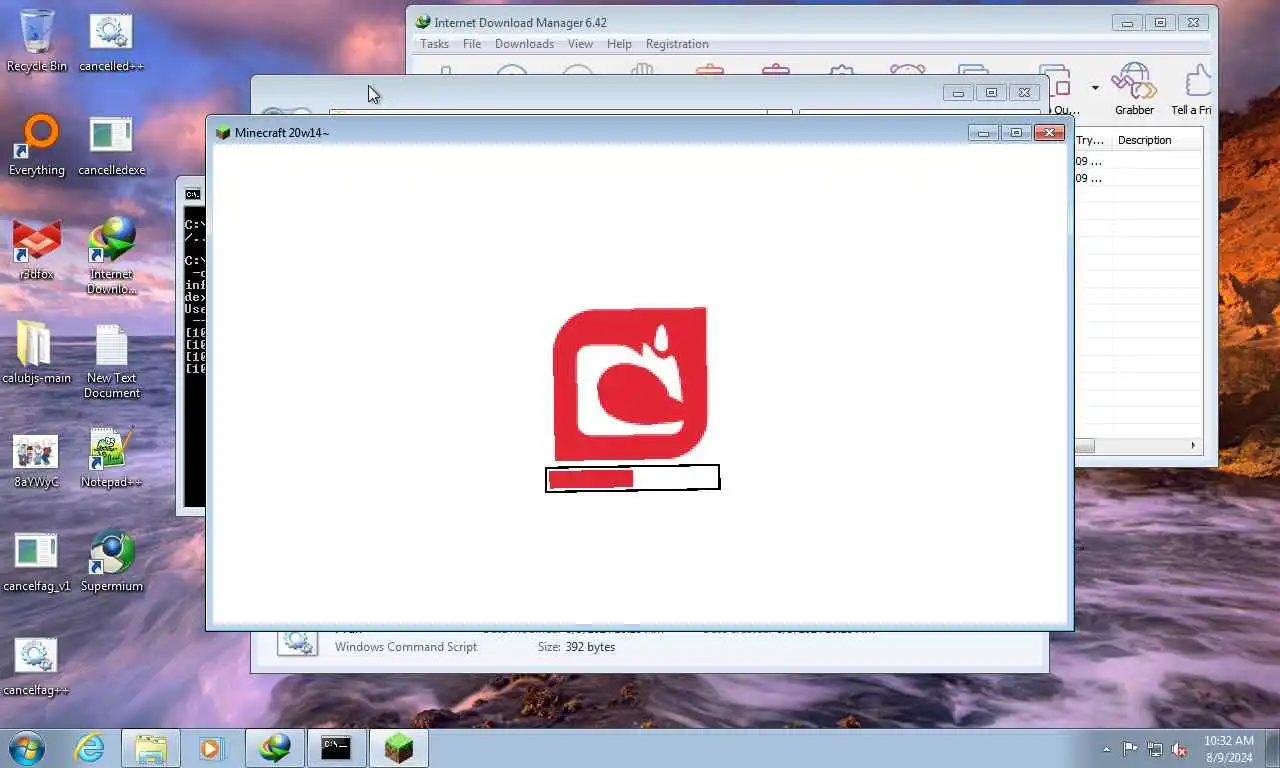Open the Windows Start menu

pos(27,748)
